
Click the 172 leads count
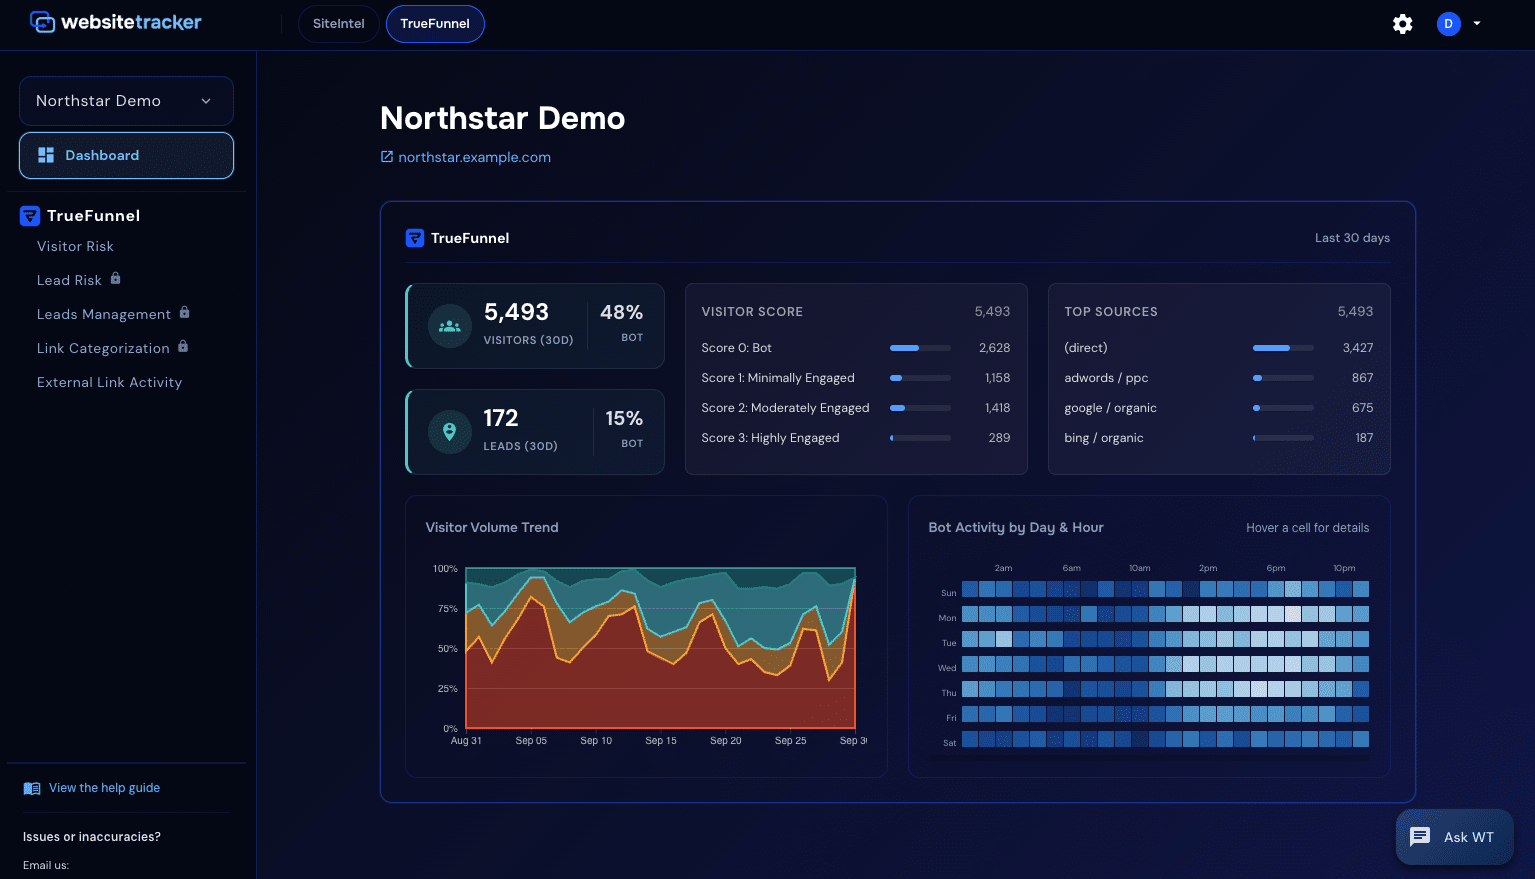tap(500, 418)
